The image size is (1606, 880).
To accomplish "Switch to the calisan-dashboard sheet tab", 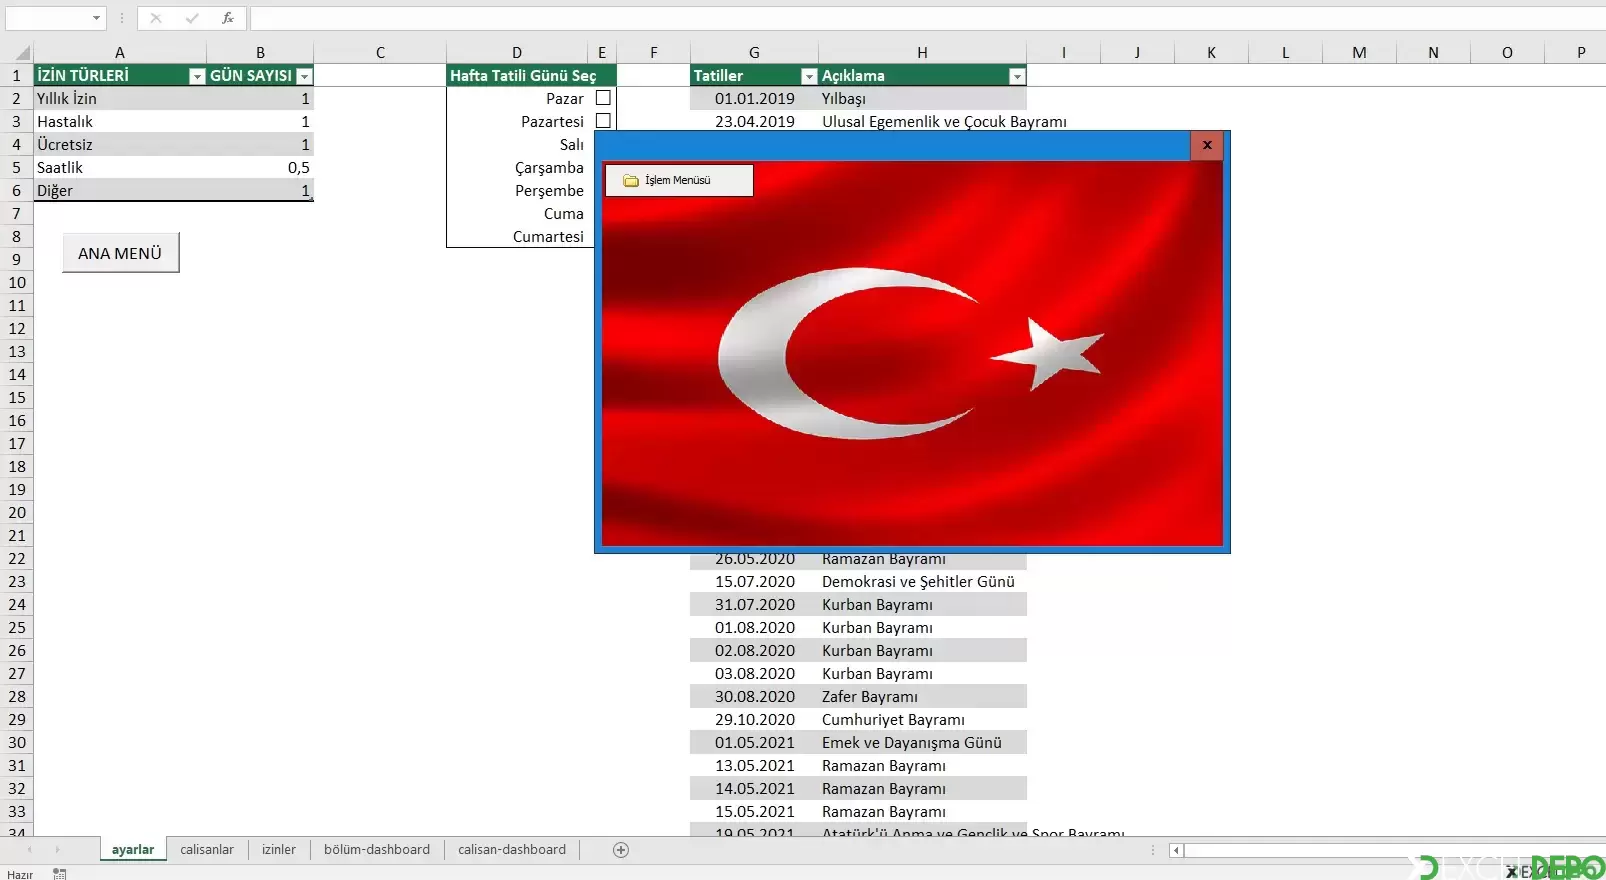I will [512, 850].
